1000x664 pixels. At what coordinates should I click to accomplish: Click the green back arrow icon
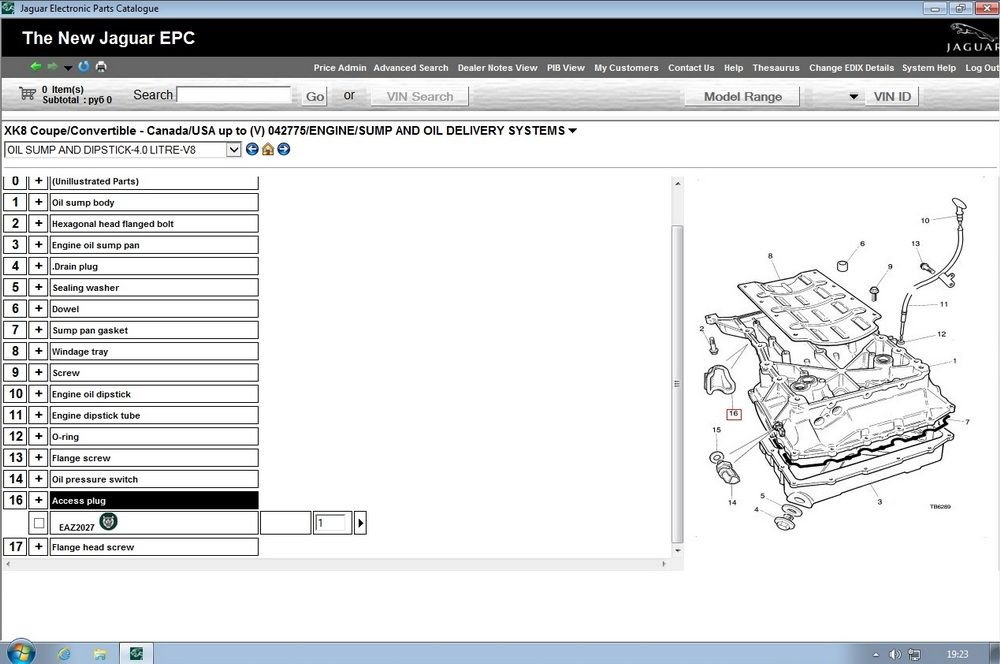[x=36, y=67]
